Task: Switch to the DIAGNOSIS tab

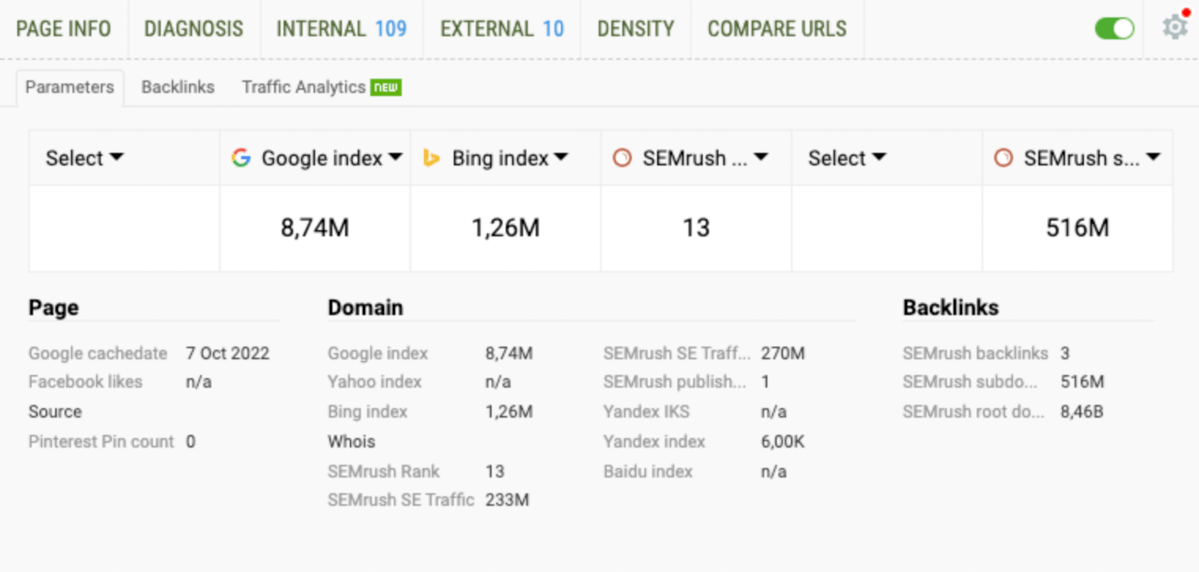Action: click(194, 29)
